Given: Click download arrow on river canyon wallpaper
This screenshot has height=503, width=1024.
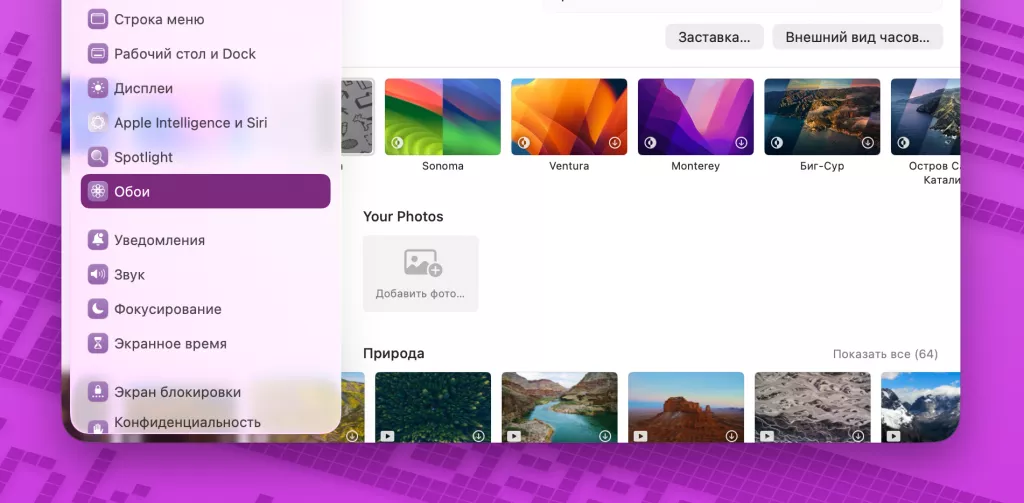Looking at the screenshot, I should tap(605, 436).
